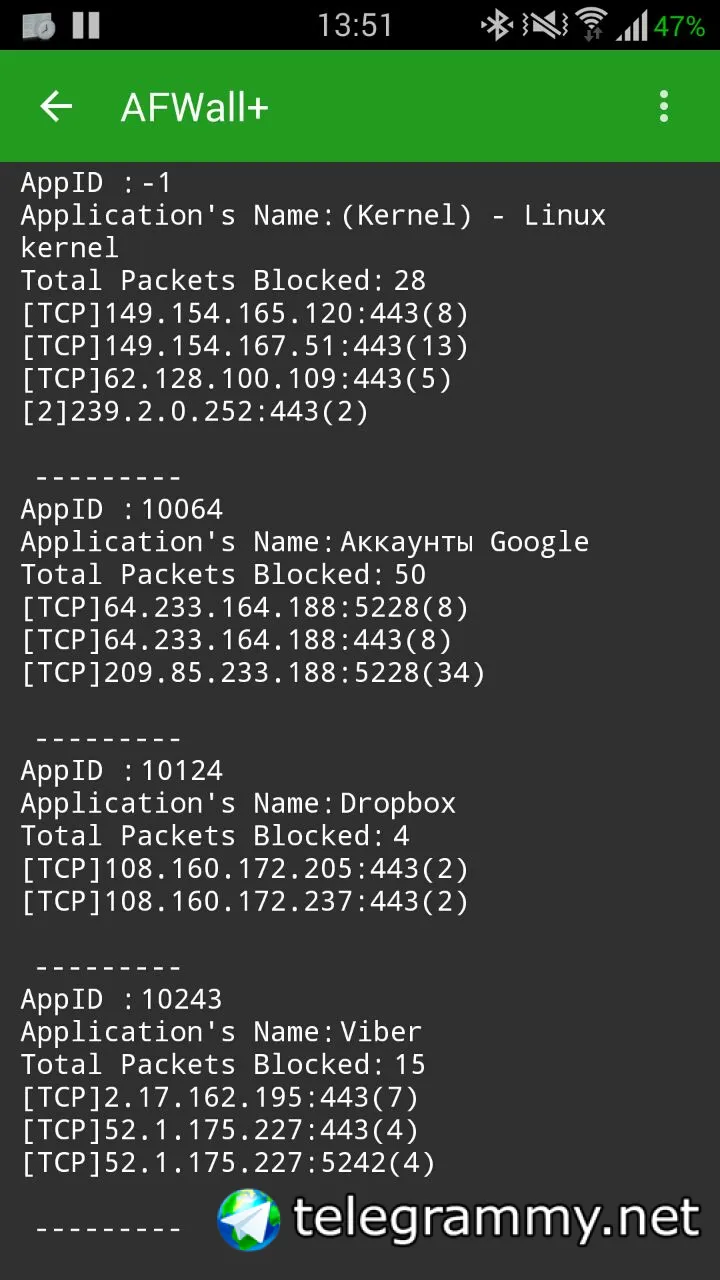Image resolution: width=720 pixels, height=1280 pixels.
Task: Tap the 13:51 clock in status bar
Action: tap(357, 25)
